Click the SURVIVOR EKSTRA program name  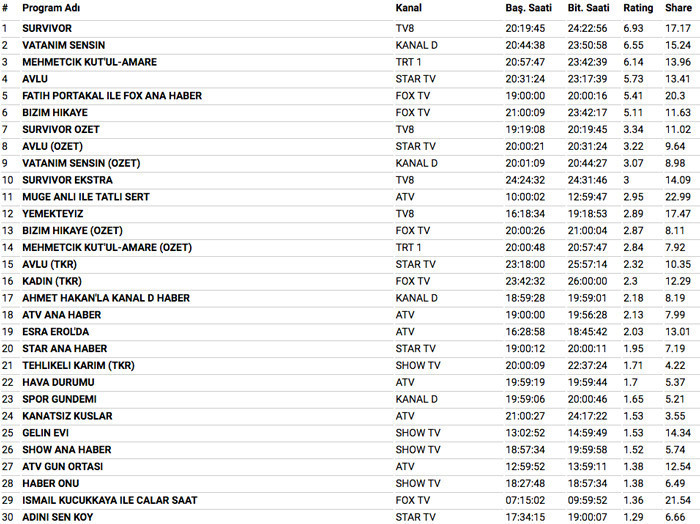(71, 180)
